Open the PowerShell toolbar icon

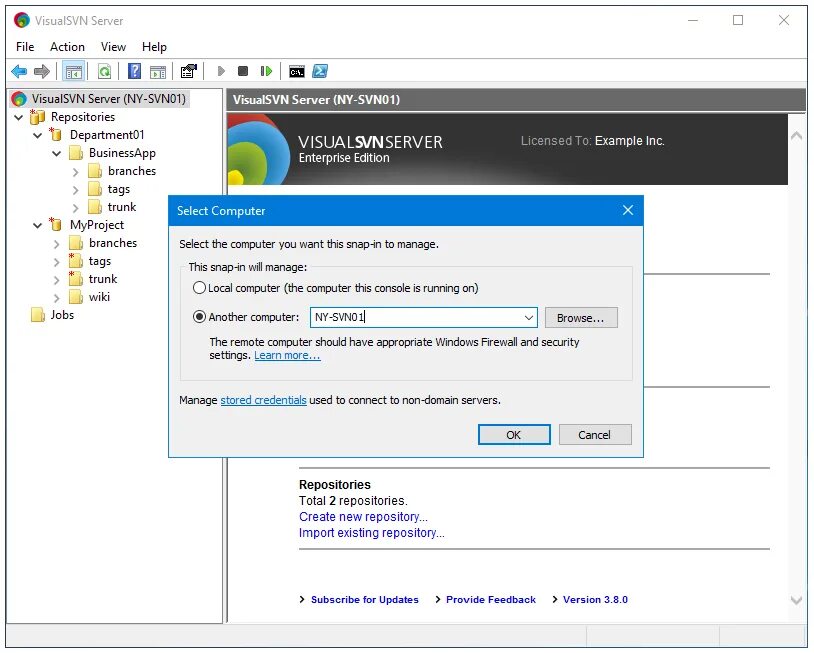(320, 71)
